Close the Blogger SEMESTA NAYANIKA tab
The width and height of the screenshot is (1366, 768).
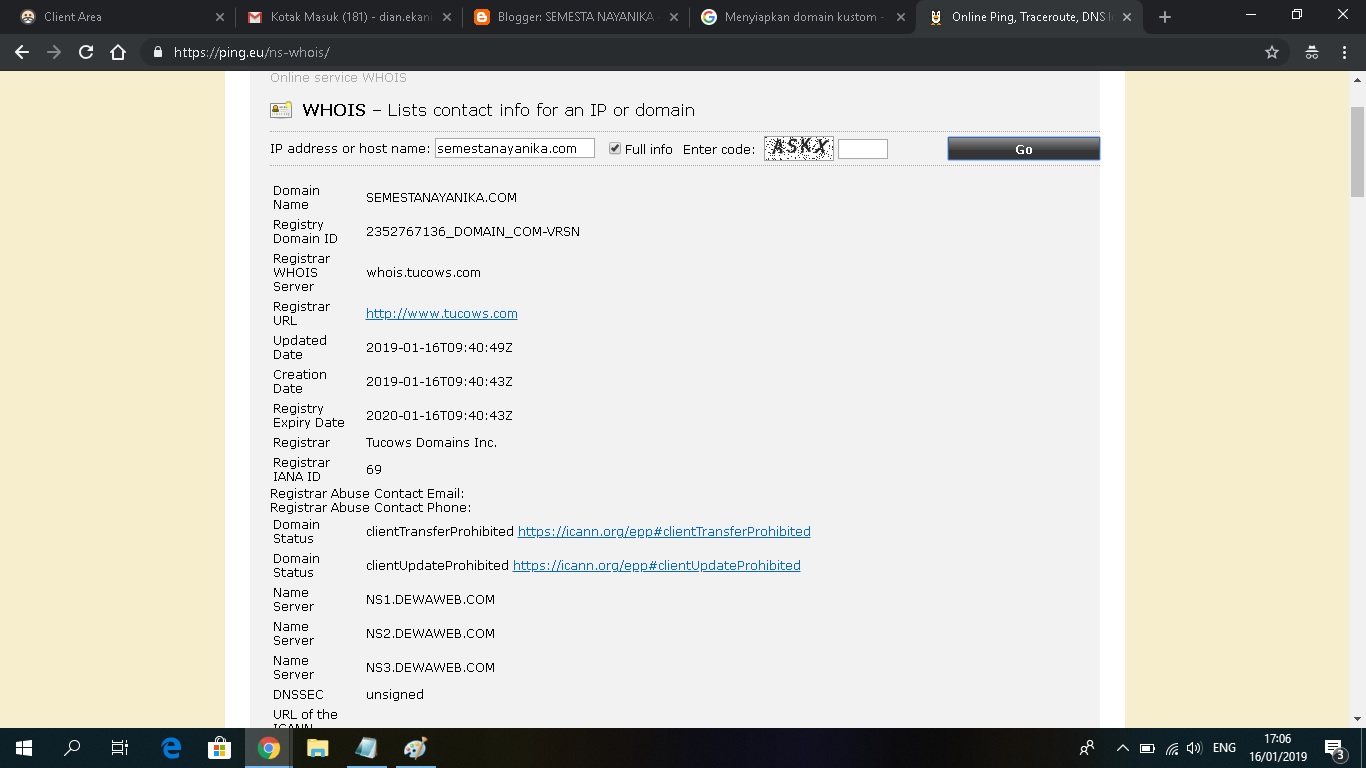point(674,17)
